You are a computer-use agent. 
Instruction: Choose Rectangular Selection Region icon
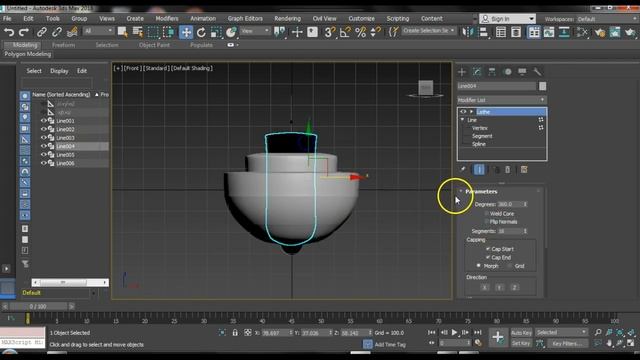click(153, 32)
